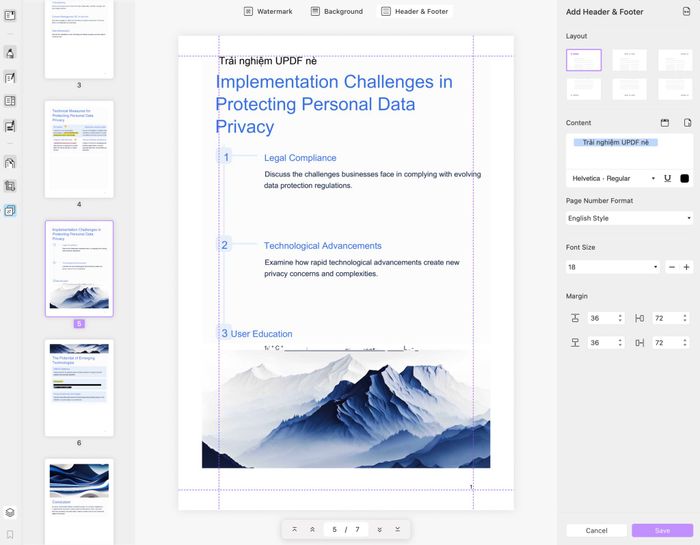Open the layers icon in left sidebar
The image size is (700, 545).
[10, 513]
